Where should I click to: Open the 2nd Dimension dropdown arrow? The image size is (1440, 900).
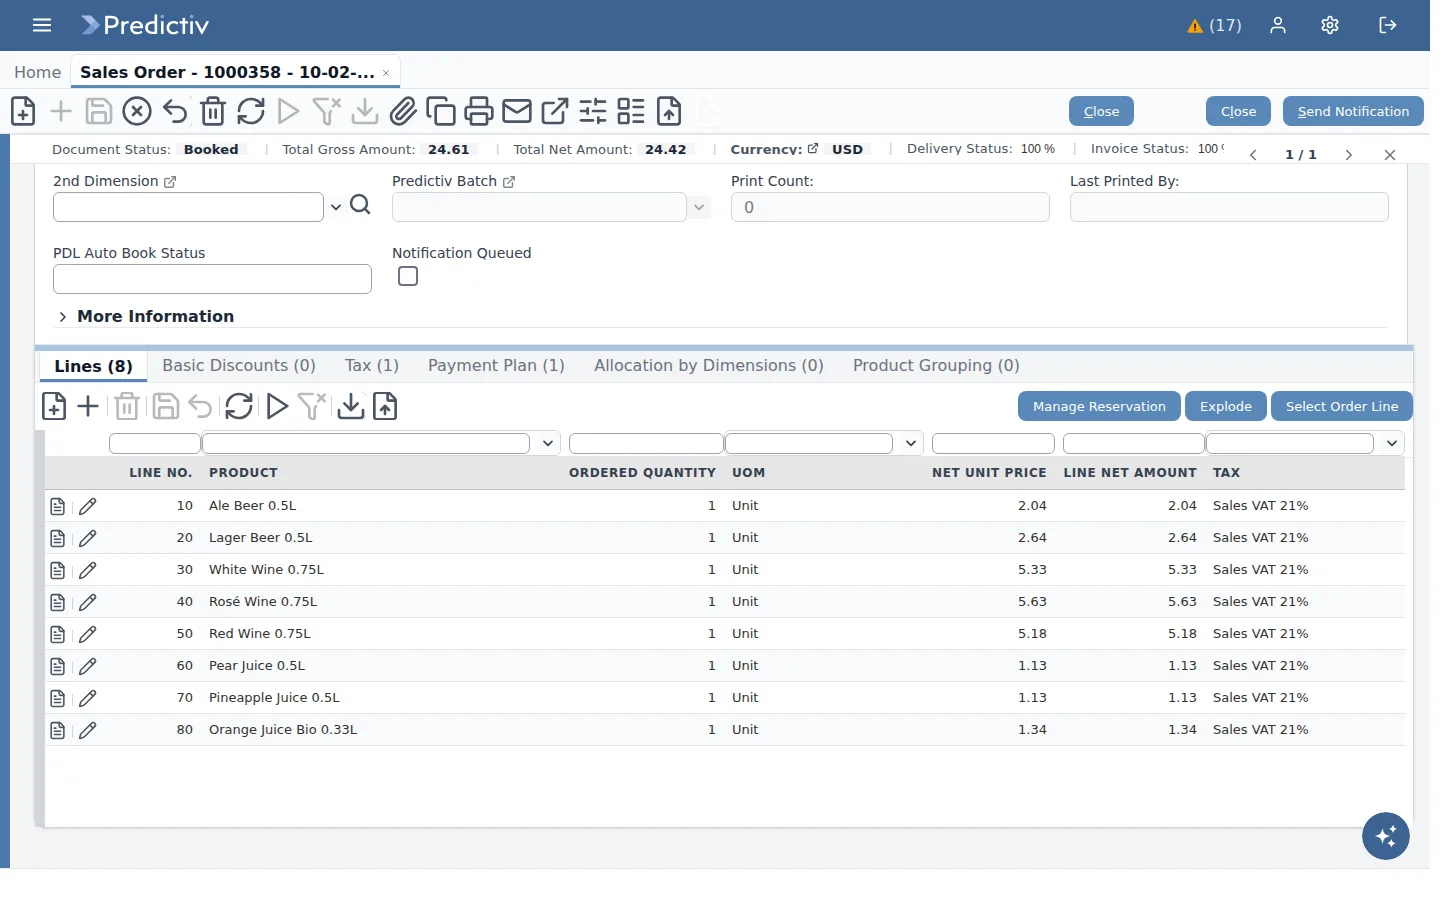click(336, 207)
